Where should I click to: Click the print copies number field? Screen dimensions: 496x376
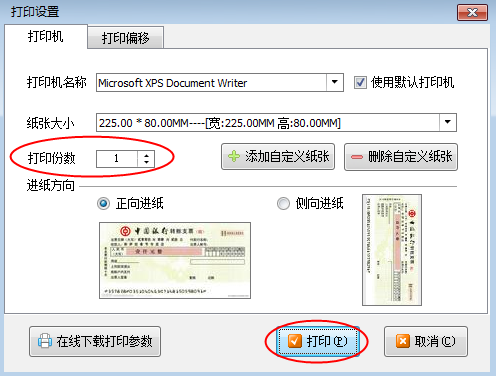(117, 159)
